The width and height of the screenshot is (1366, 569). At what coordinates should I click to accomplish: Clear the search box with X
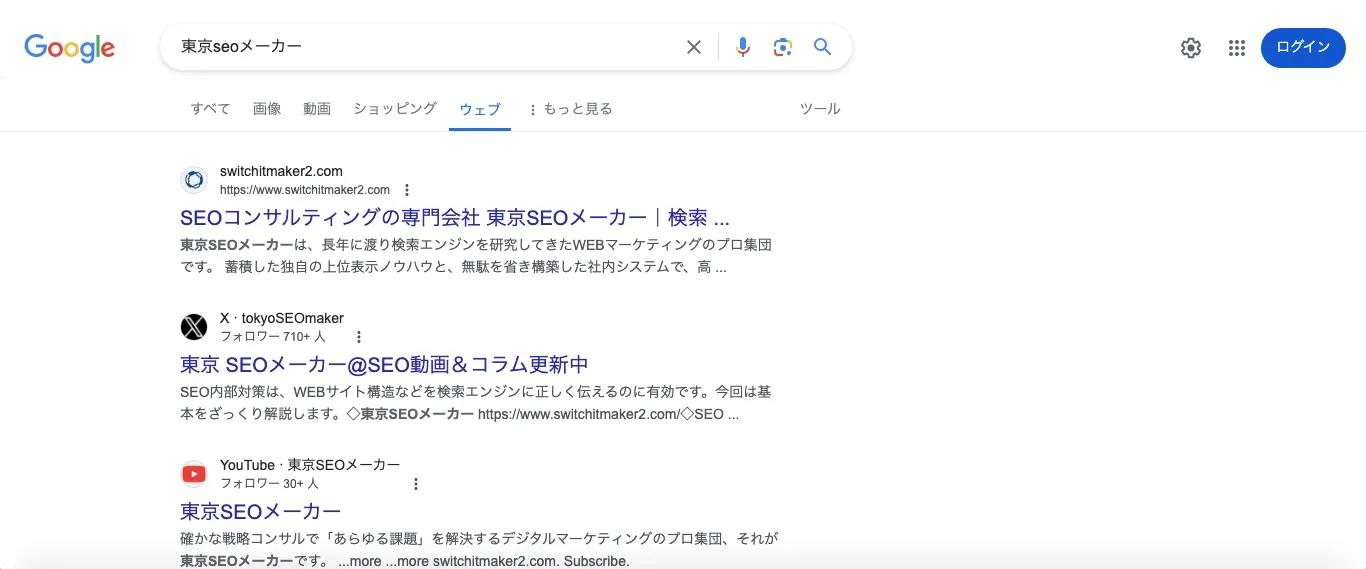click(693, 47)
